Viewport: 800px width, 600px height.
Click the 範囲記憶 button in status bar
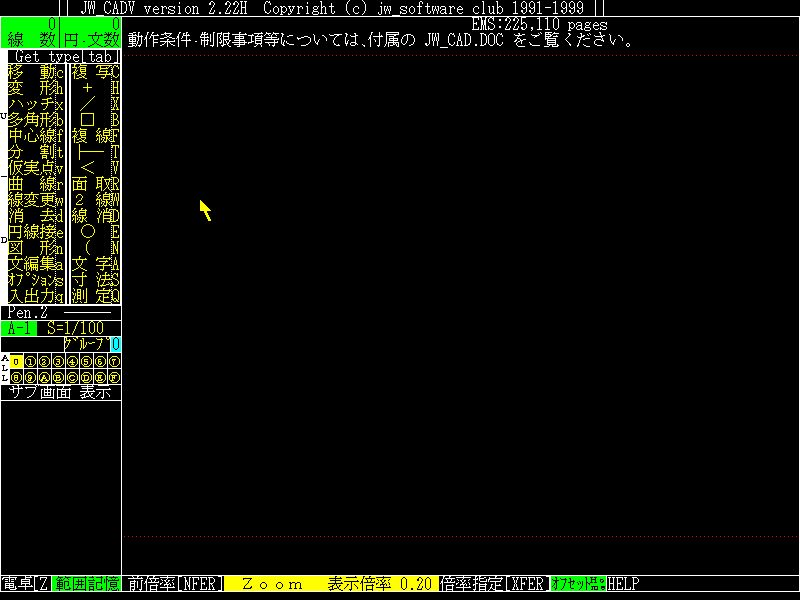coord(86,583)
